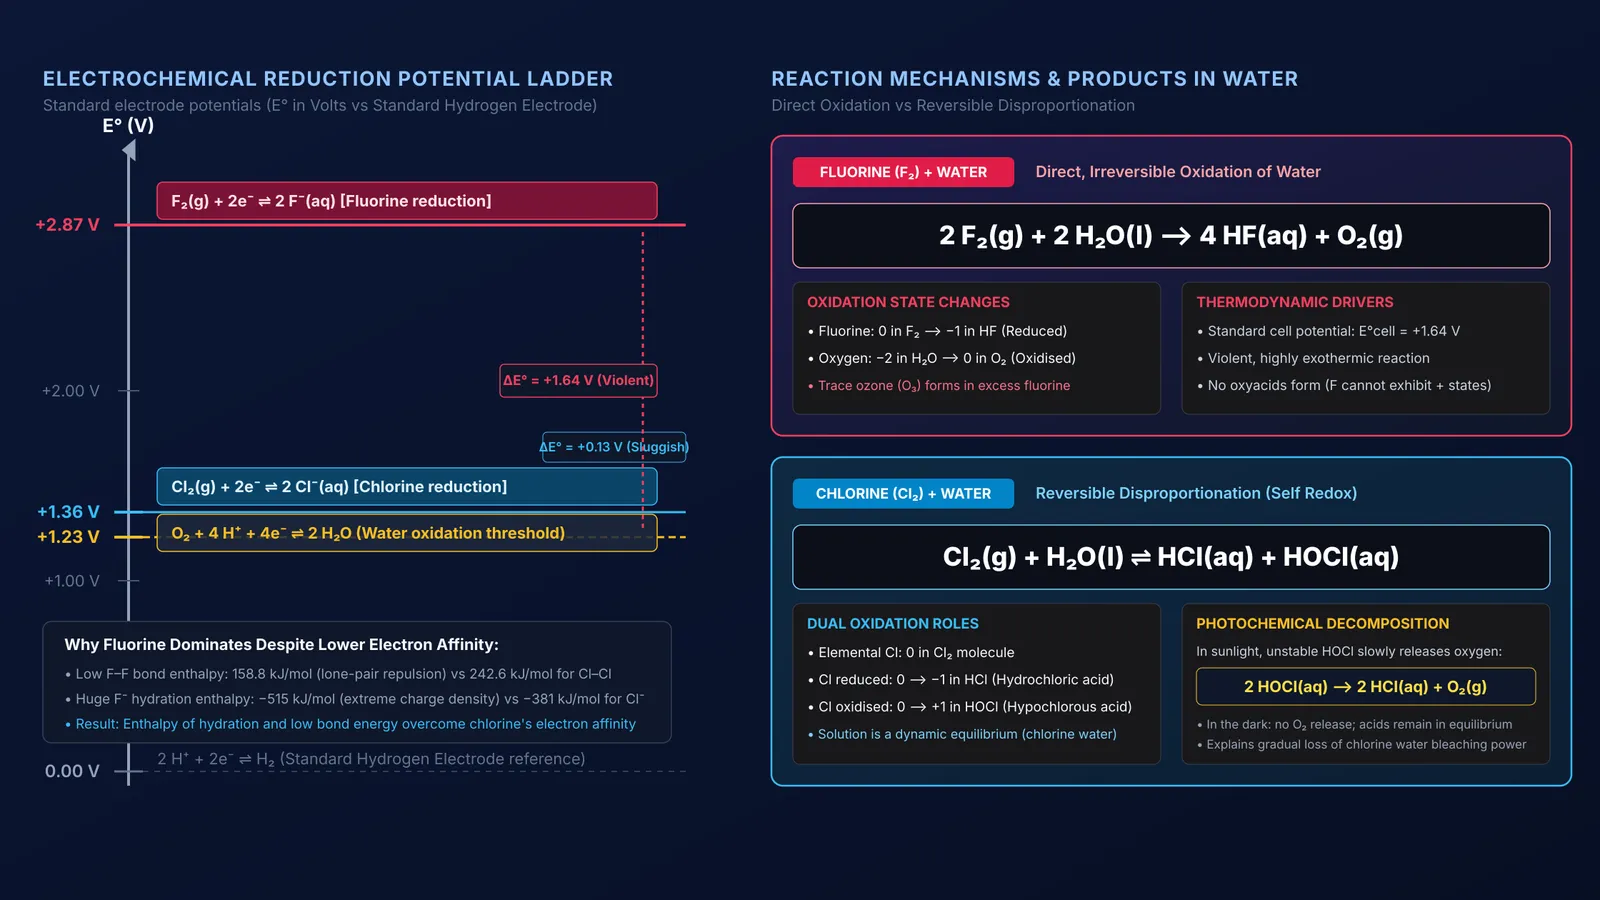Screen dimensions: 1600x900
Task: Click the +1.36 V axis label
Action: pyautogui.click(x=68, y=512)
